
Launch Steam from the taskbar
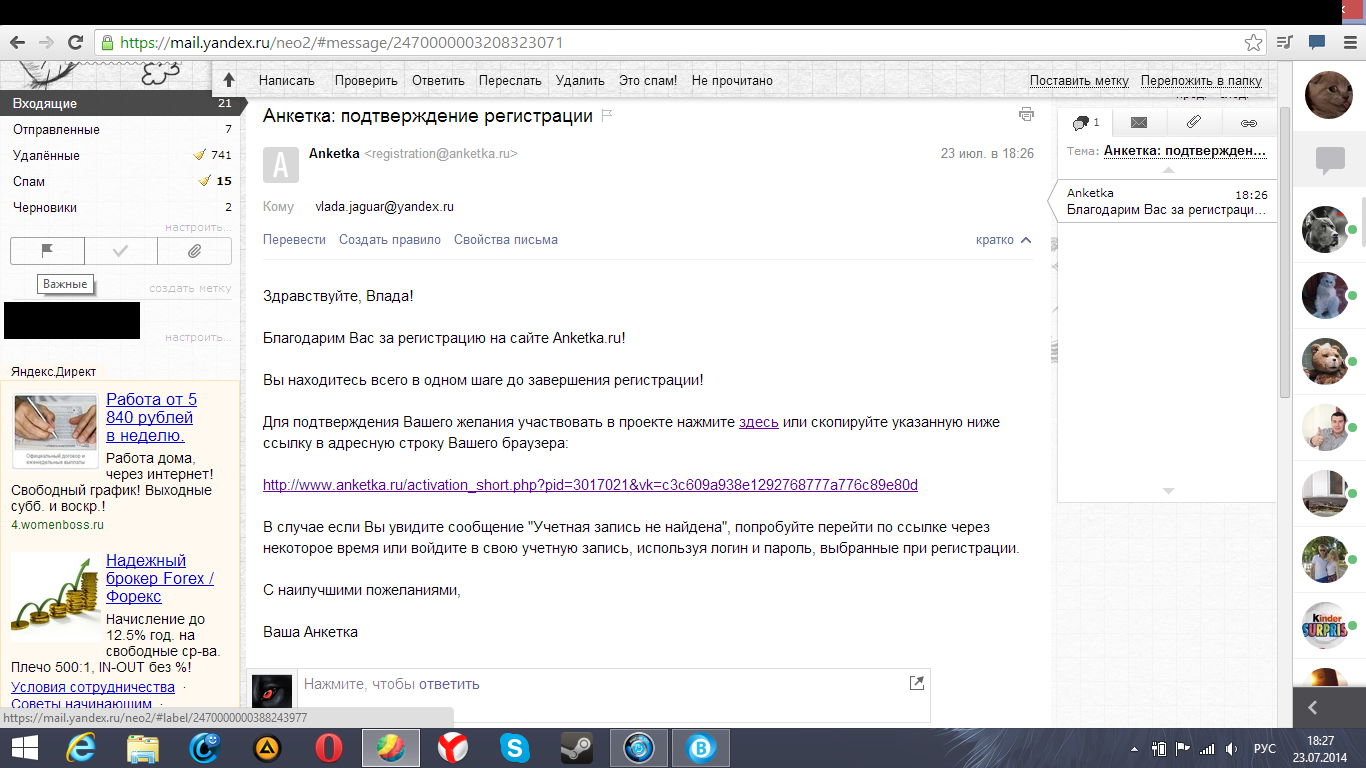[x=577, y=748]
